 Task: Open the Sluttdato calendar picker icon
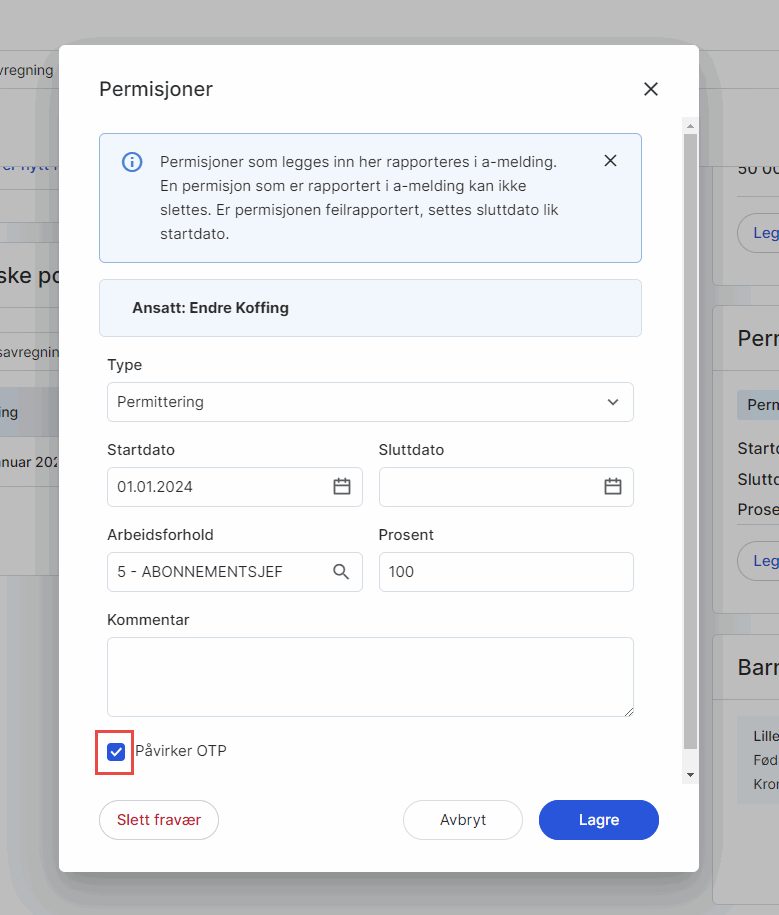[613, 487]
